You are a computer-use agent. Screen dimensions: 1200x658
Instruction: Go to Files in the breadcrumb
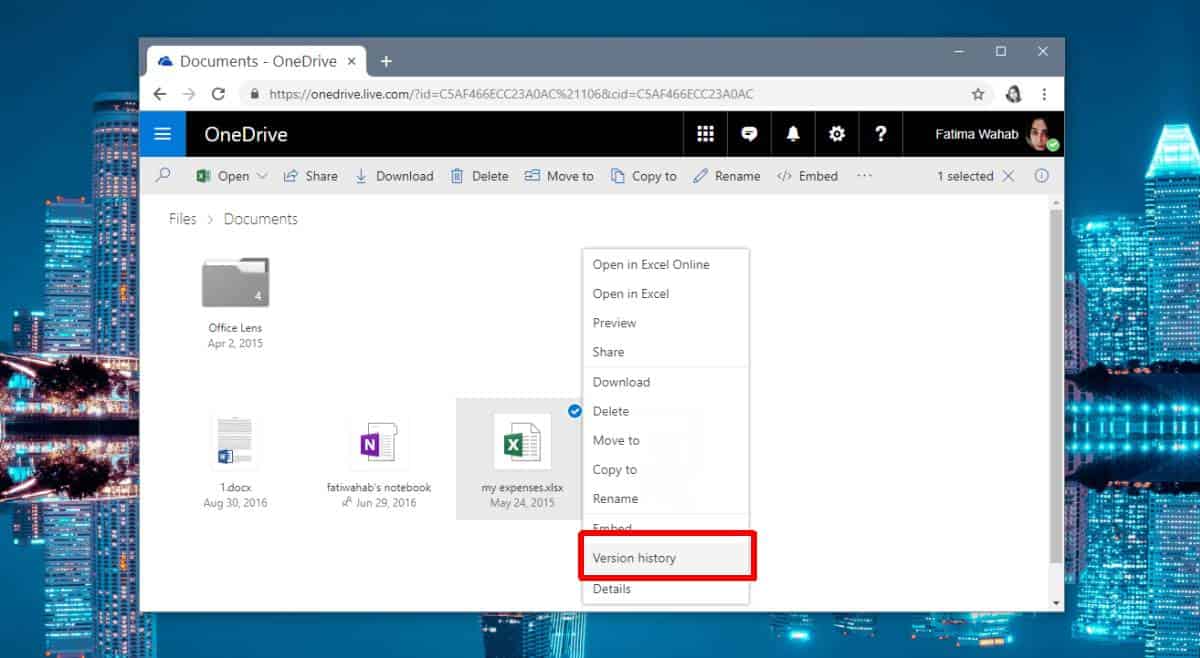183,219
